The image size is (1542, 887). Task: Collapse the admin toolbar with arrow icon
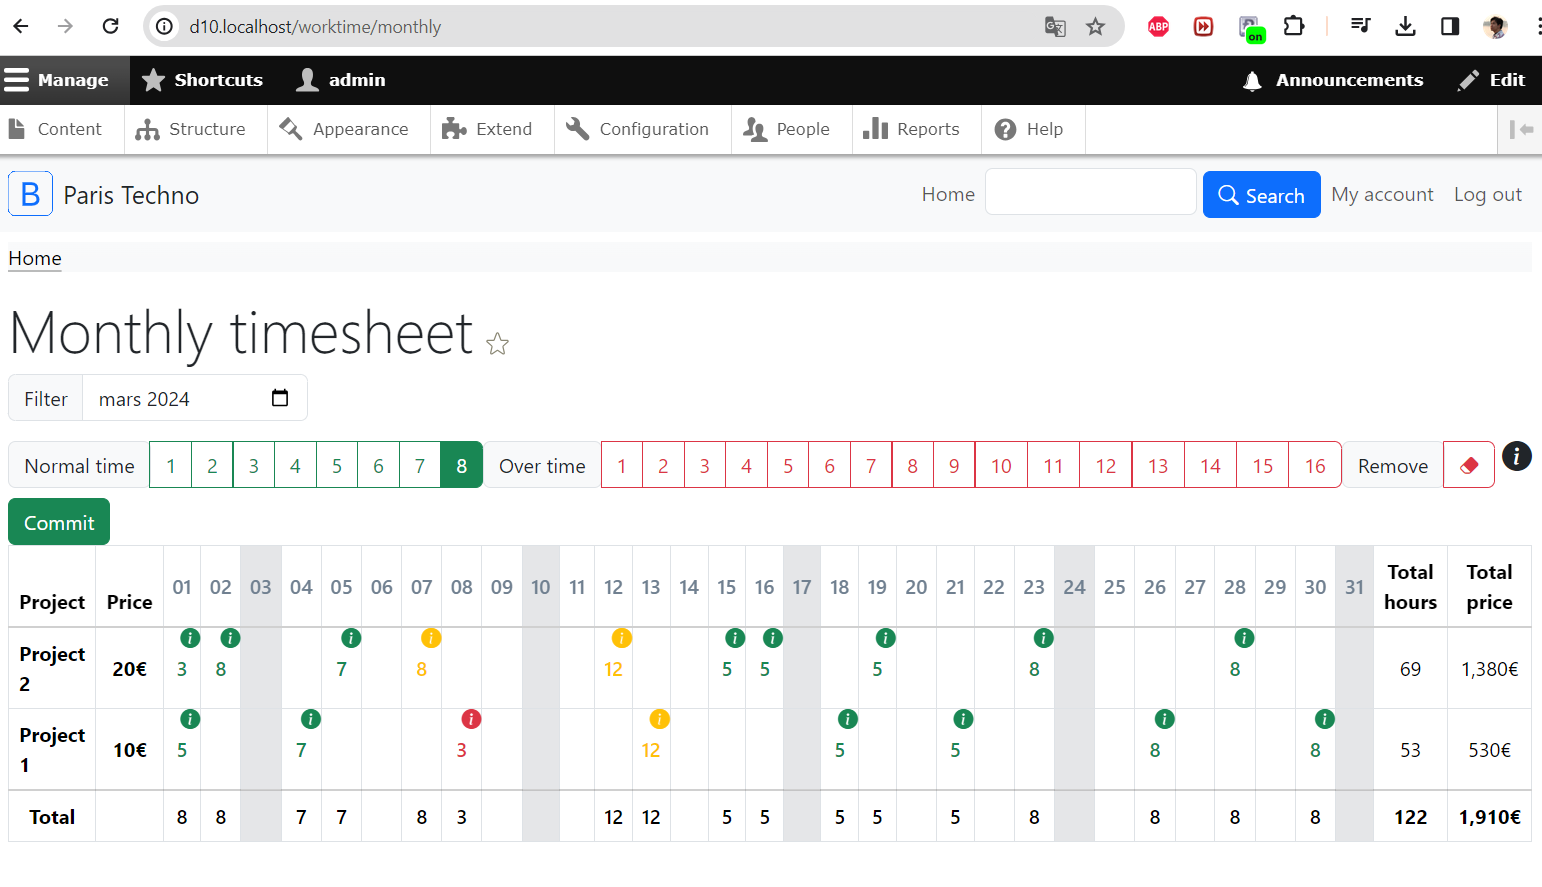click(x=1521, y=129)
